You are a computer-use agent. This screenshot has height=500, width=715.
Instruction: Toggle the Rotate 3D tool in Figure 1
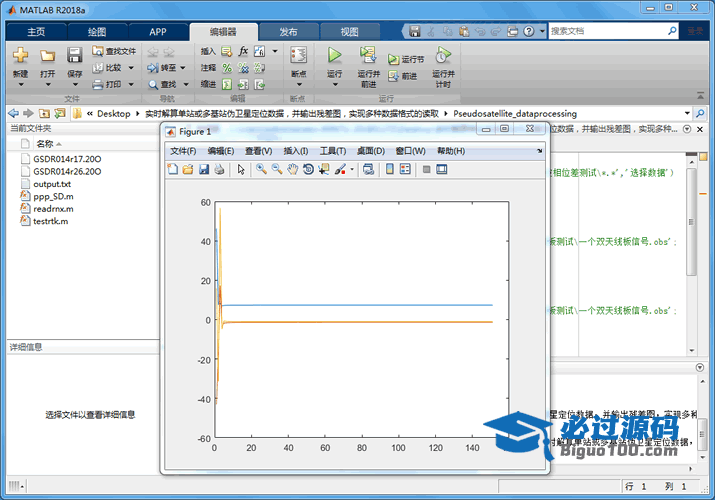tap(308, 170)
